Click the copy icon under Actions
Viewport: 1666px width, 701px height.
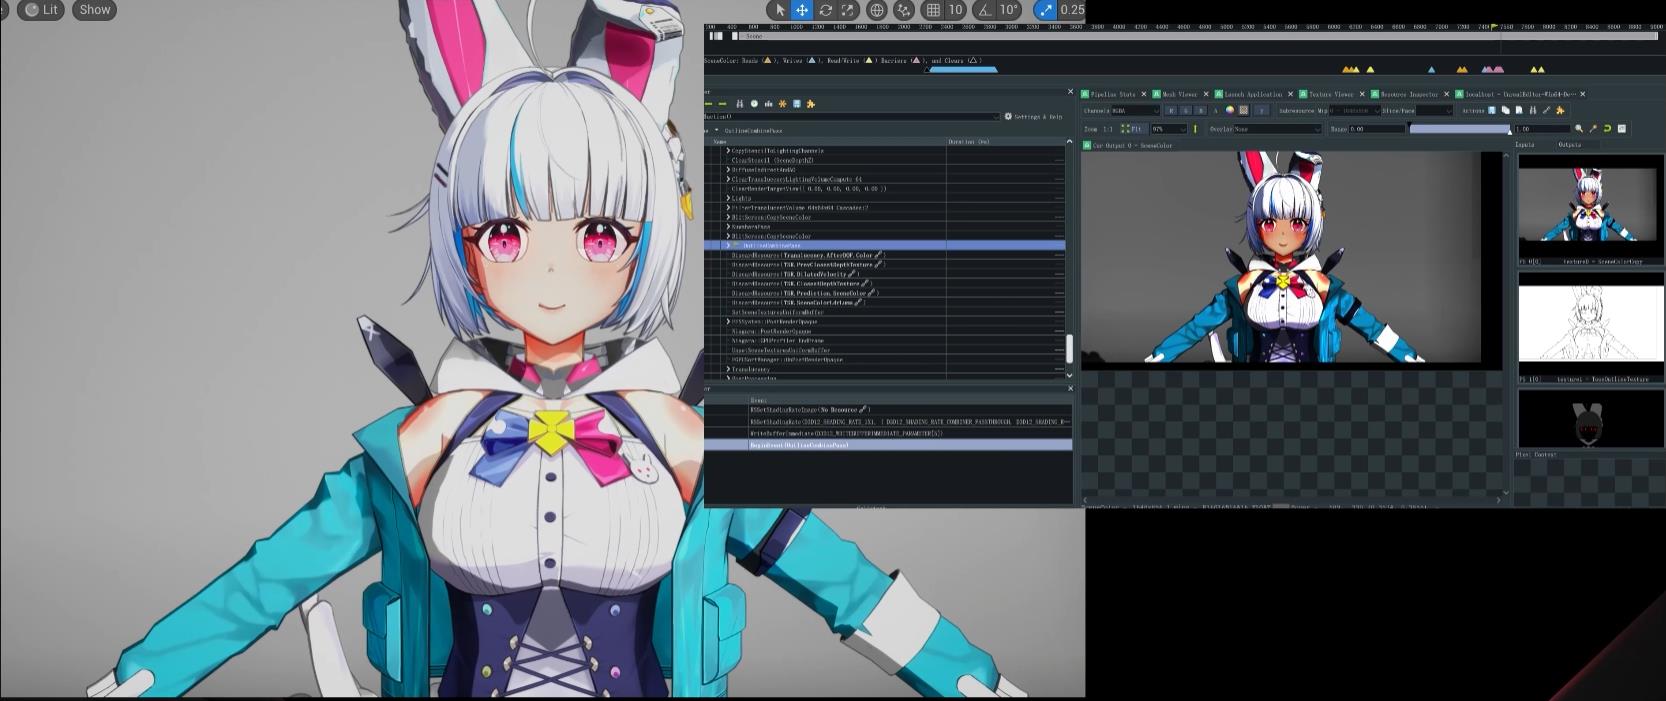(1505, 111)
